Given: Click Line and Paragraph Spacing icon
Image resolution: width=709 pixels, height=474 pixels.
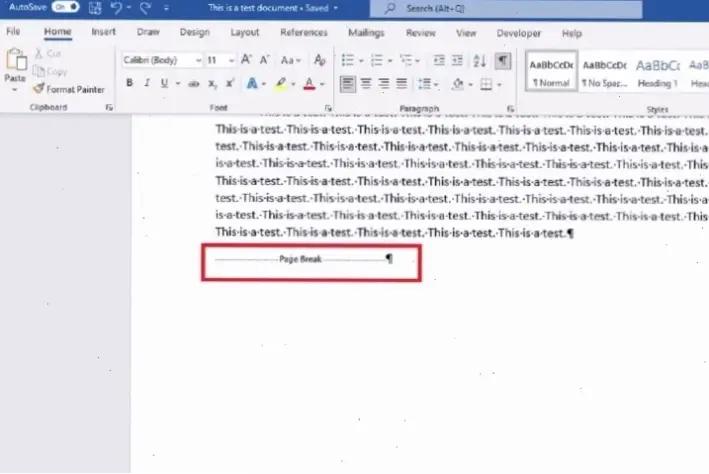Looking at the screenshot, I should [424, 84].
